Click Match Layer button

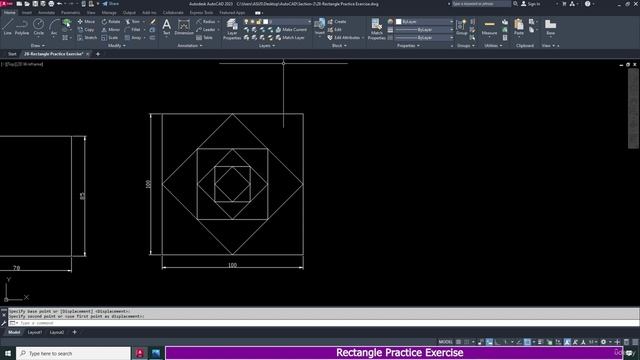[290, 38]
